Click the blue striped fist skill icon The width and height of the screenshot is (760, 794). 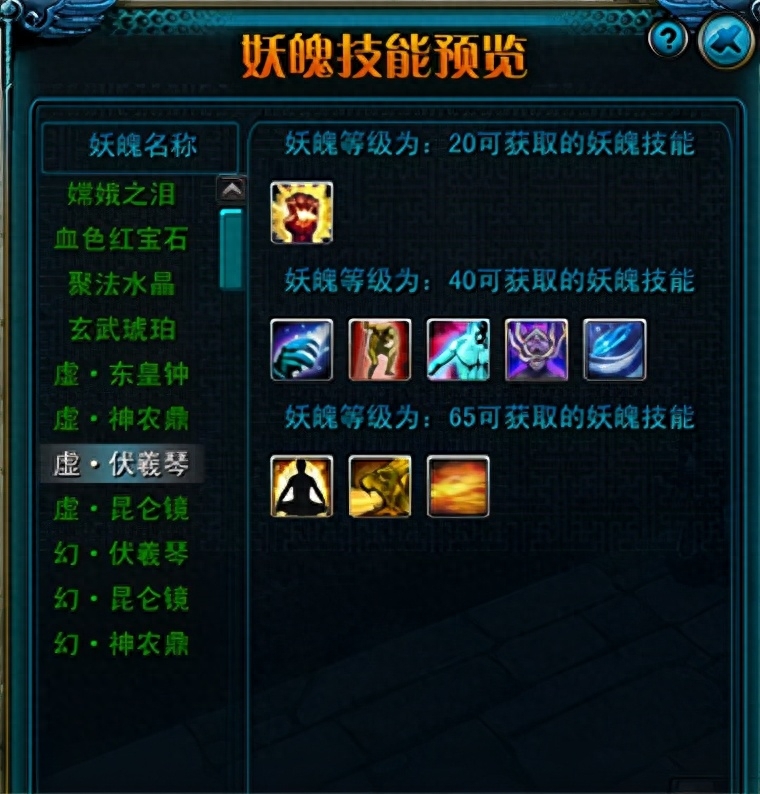[x=301, y=349]
